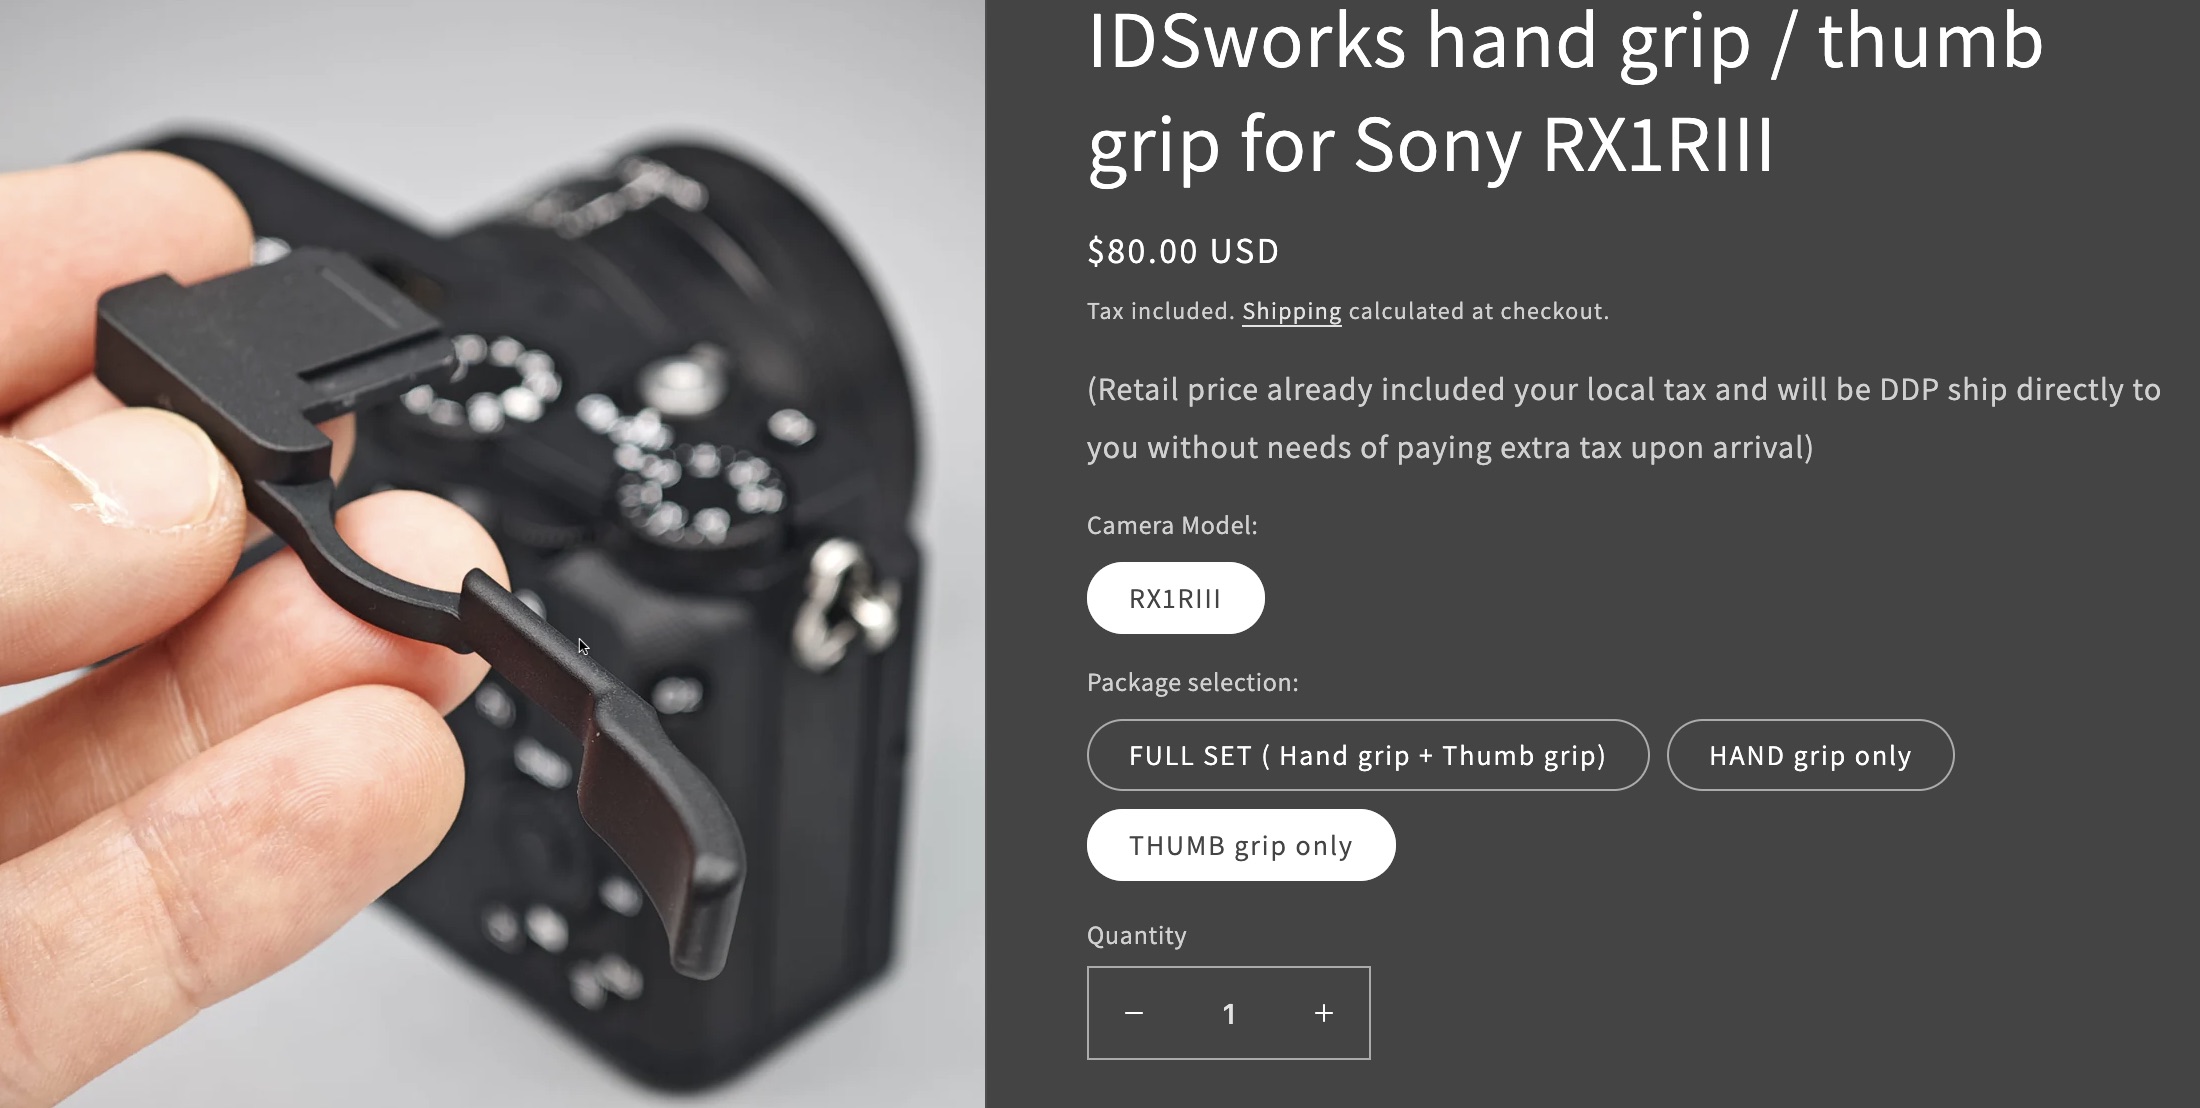Select the RX1RIII camera model option
The image size is (2200, 1108).
1175,598
